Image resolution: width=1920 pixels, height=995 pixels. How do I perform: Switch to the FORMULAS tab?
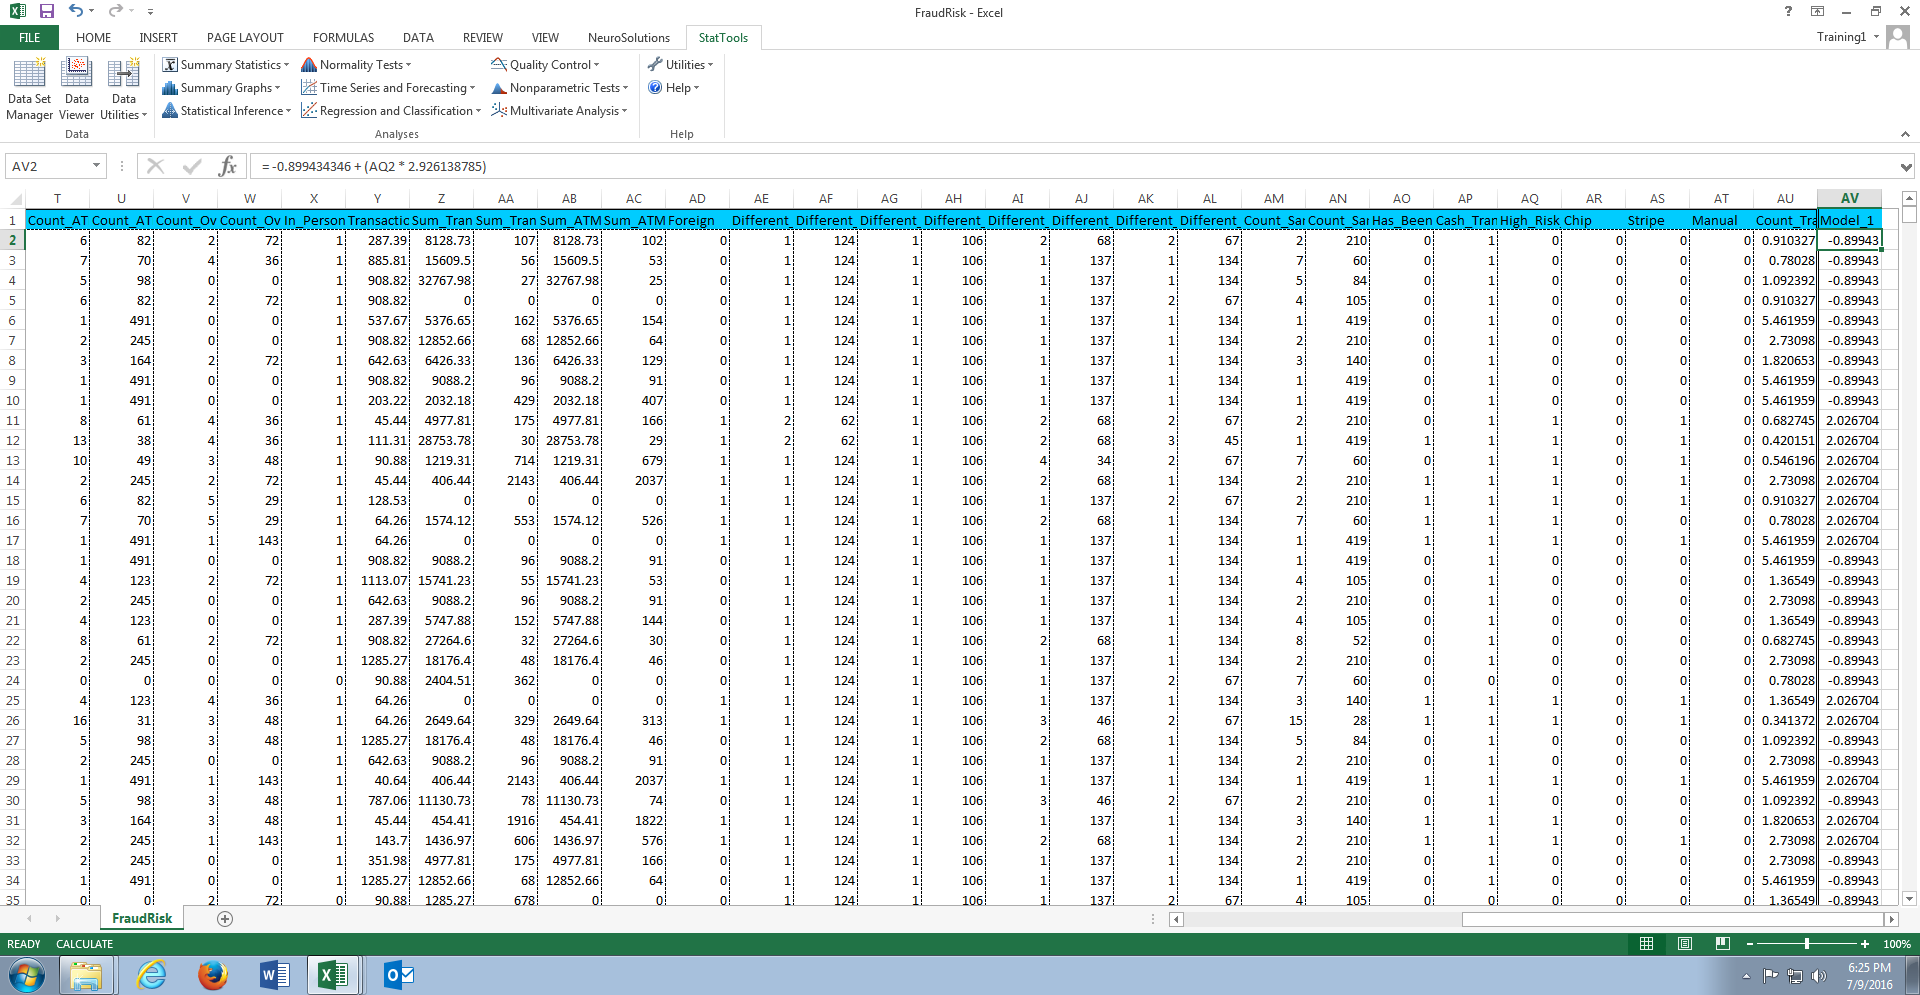(x=343, y=38)
